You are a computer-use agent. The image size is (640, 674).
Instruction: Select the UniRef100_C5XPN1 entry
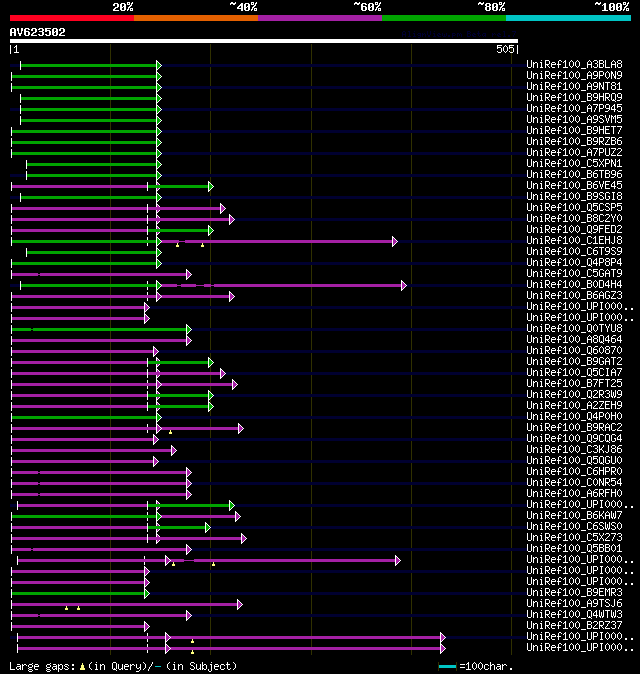tap(574, 163)
